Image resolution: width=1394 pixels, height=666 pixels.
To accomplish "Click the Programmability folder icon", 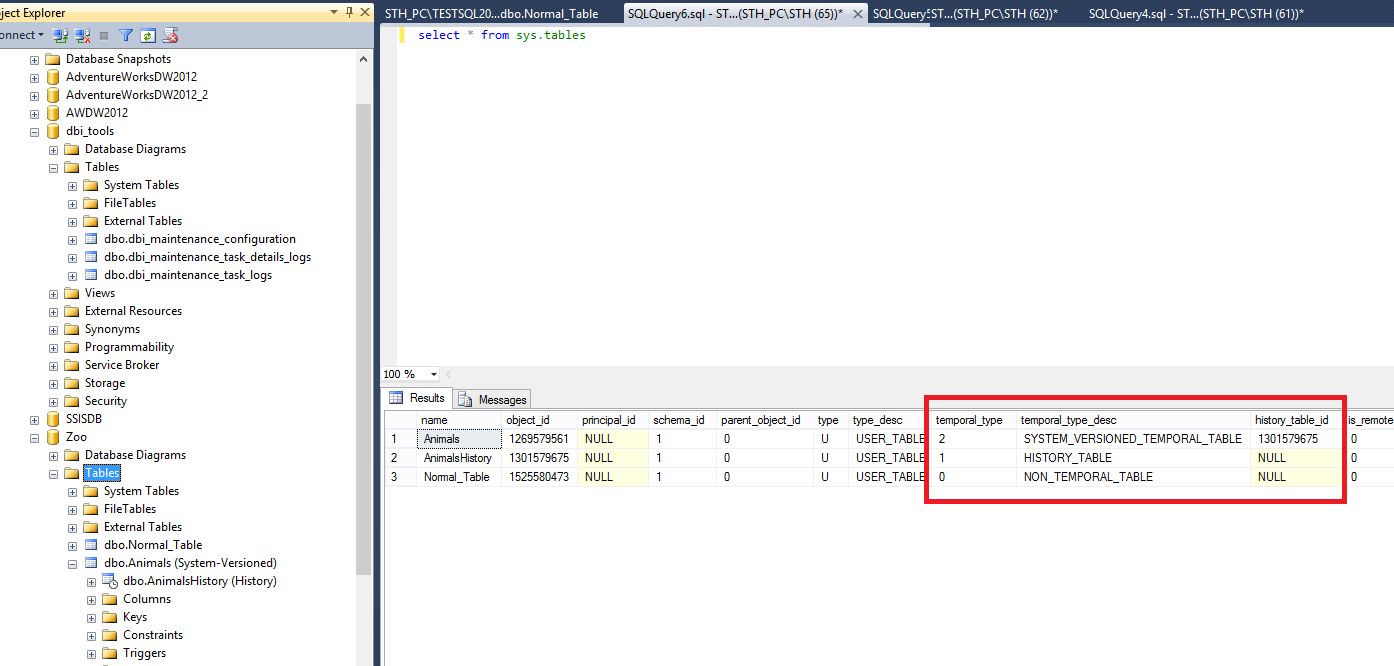I will tap(72, 347).
